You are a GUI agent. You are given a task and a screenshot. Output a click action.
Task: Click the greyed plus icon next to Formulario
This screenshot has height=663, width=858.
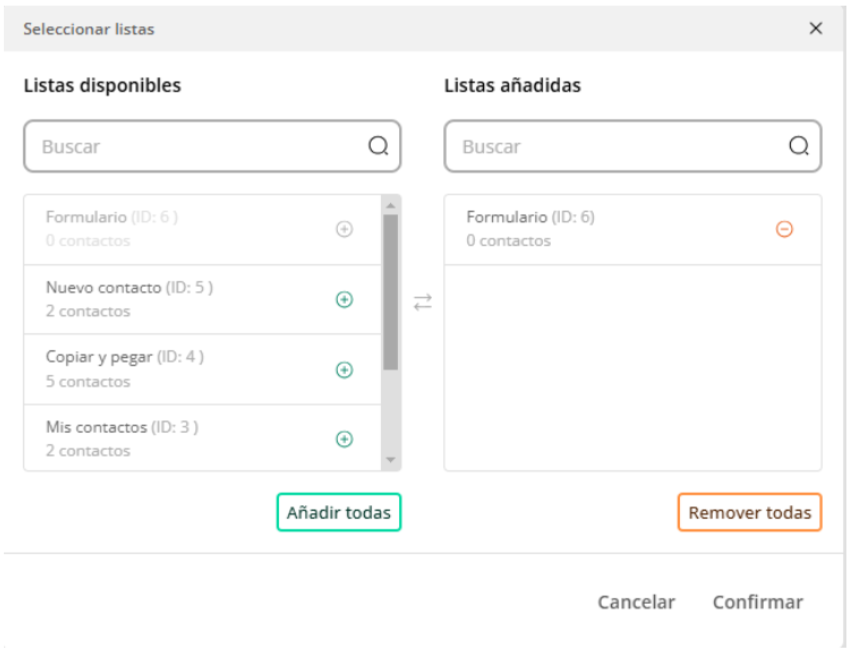pos(344,229)
